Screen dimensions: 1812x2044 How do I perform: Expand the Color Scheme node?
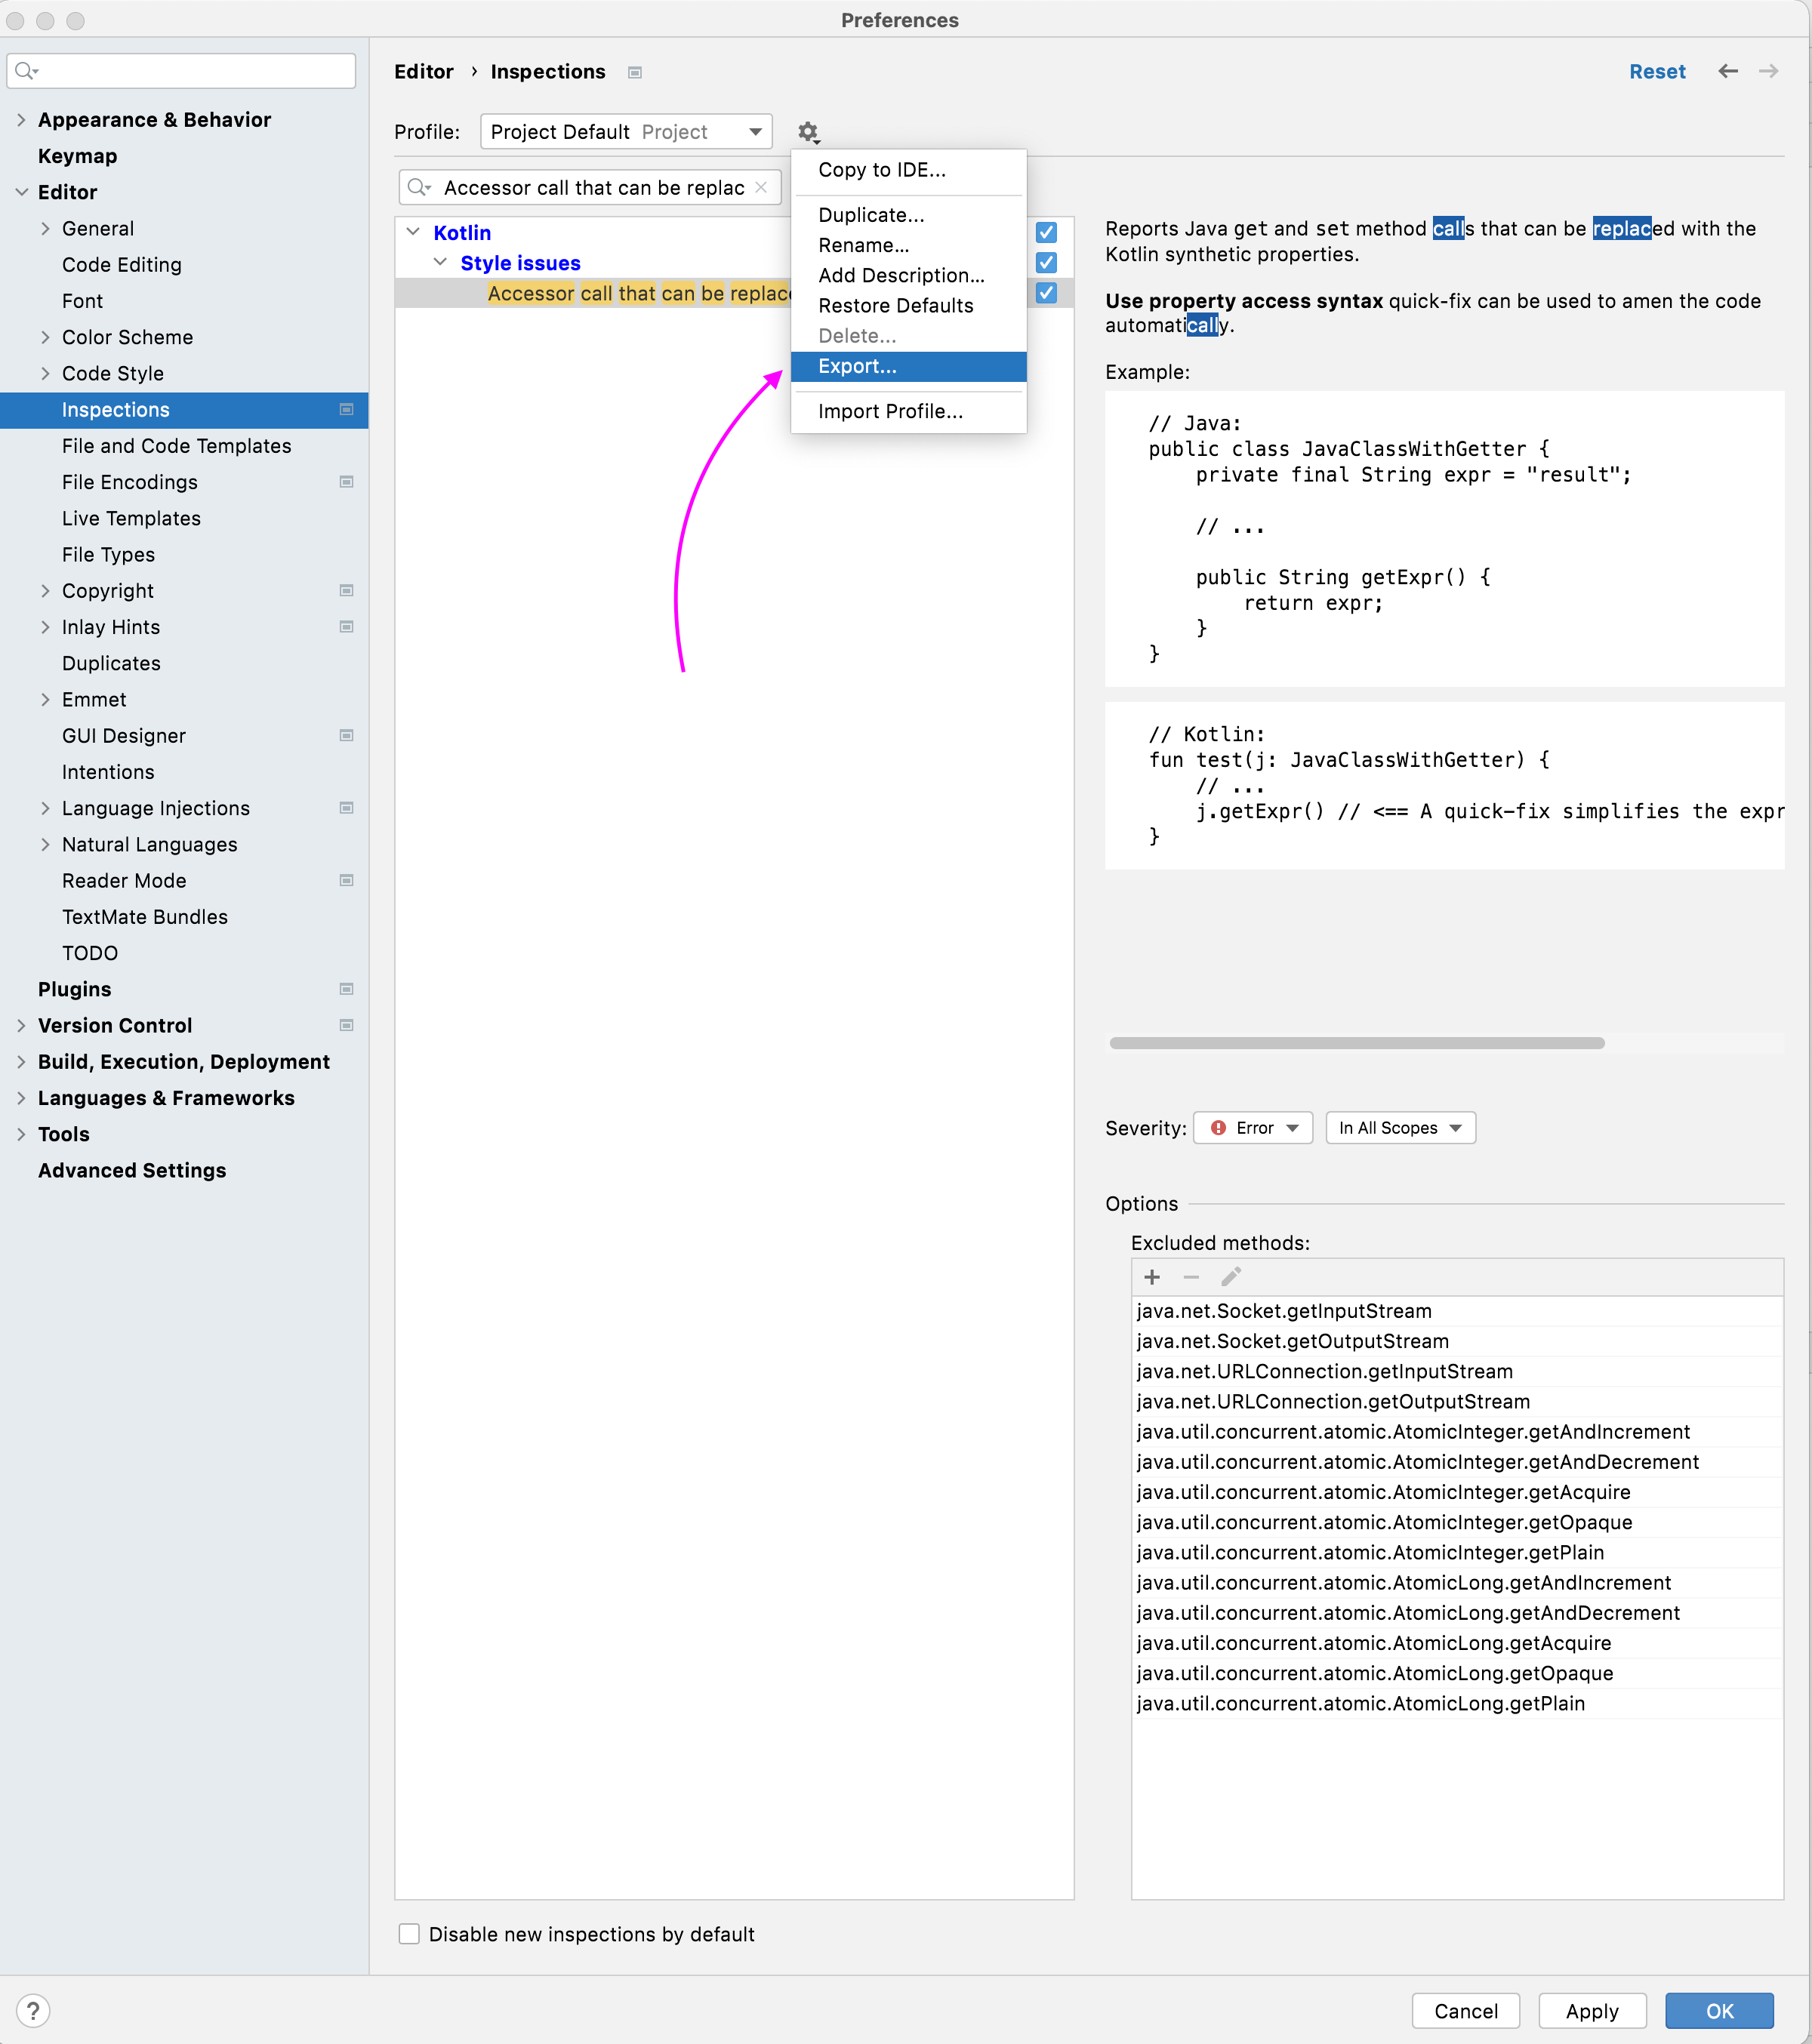(45, 337)
